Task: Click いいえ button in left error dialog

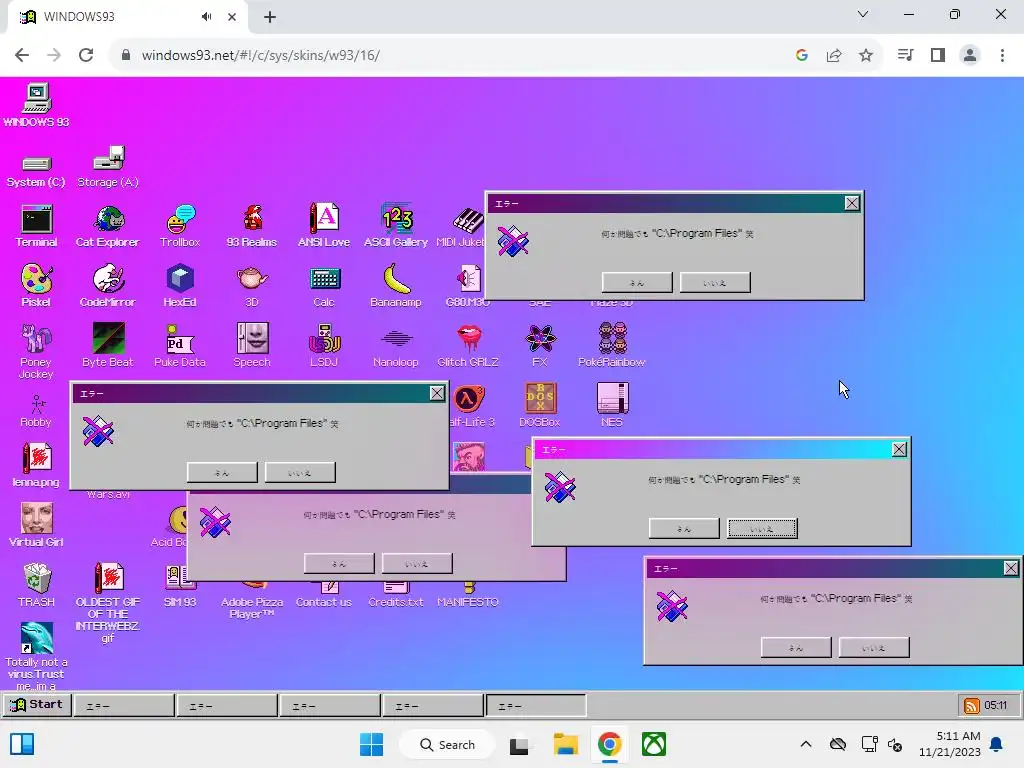Action: click(300, 472)
